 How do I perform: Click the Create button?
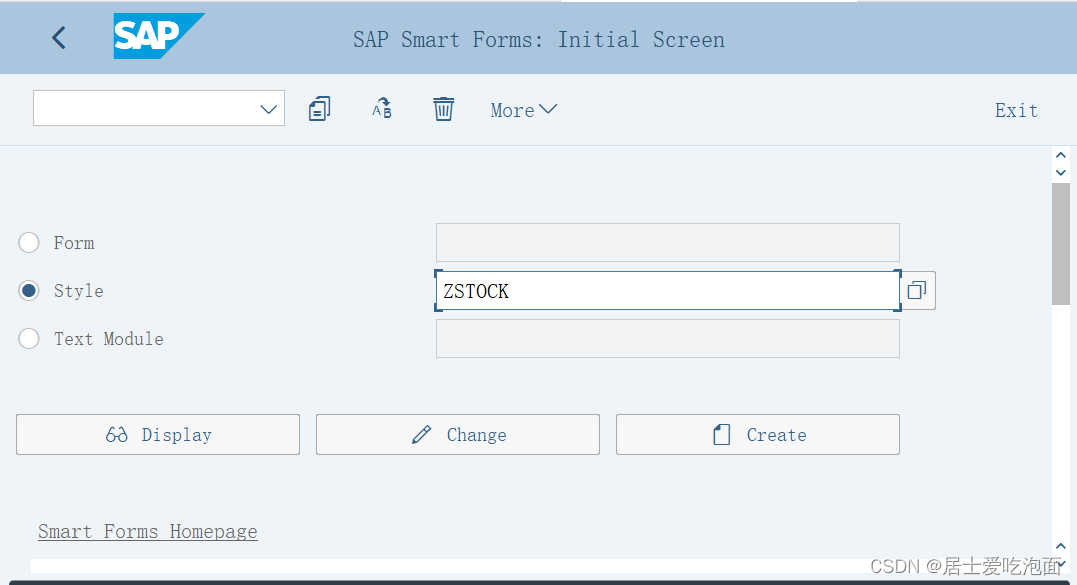[x=758, y=435]
